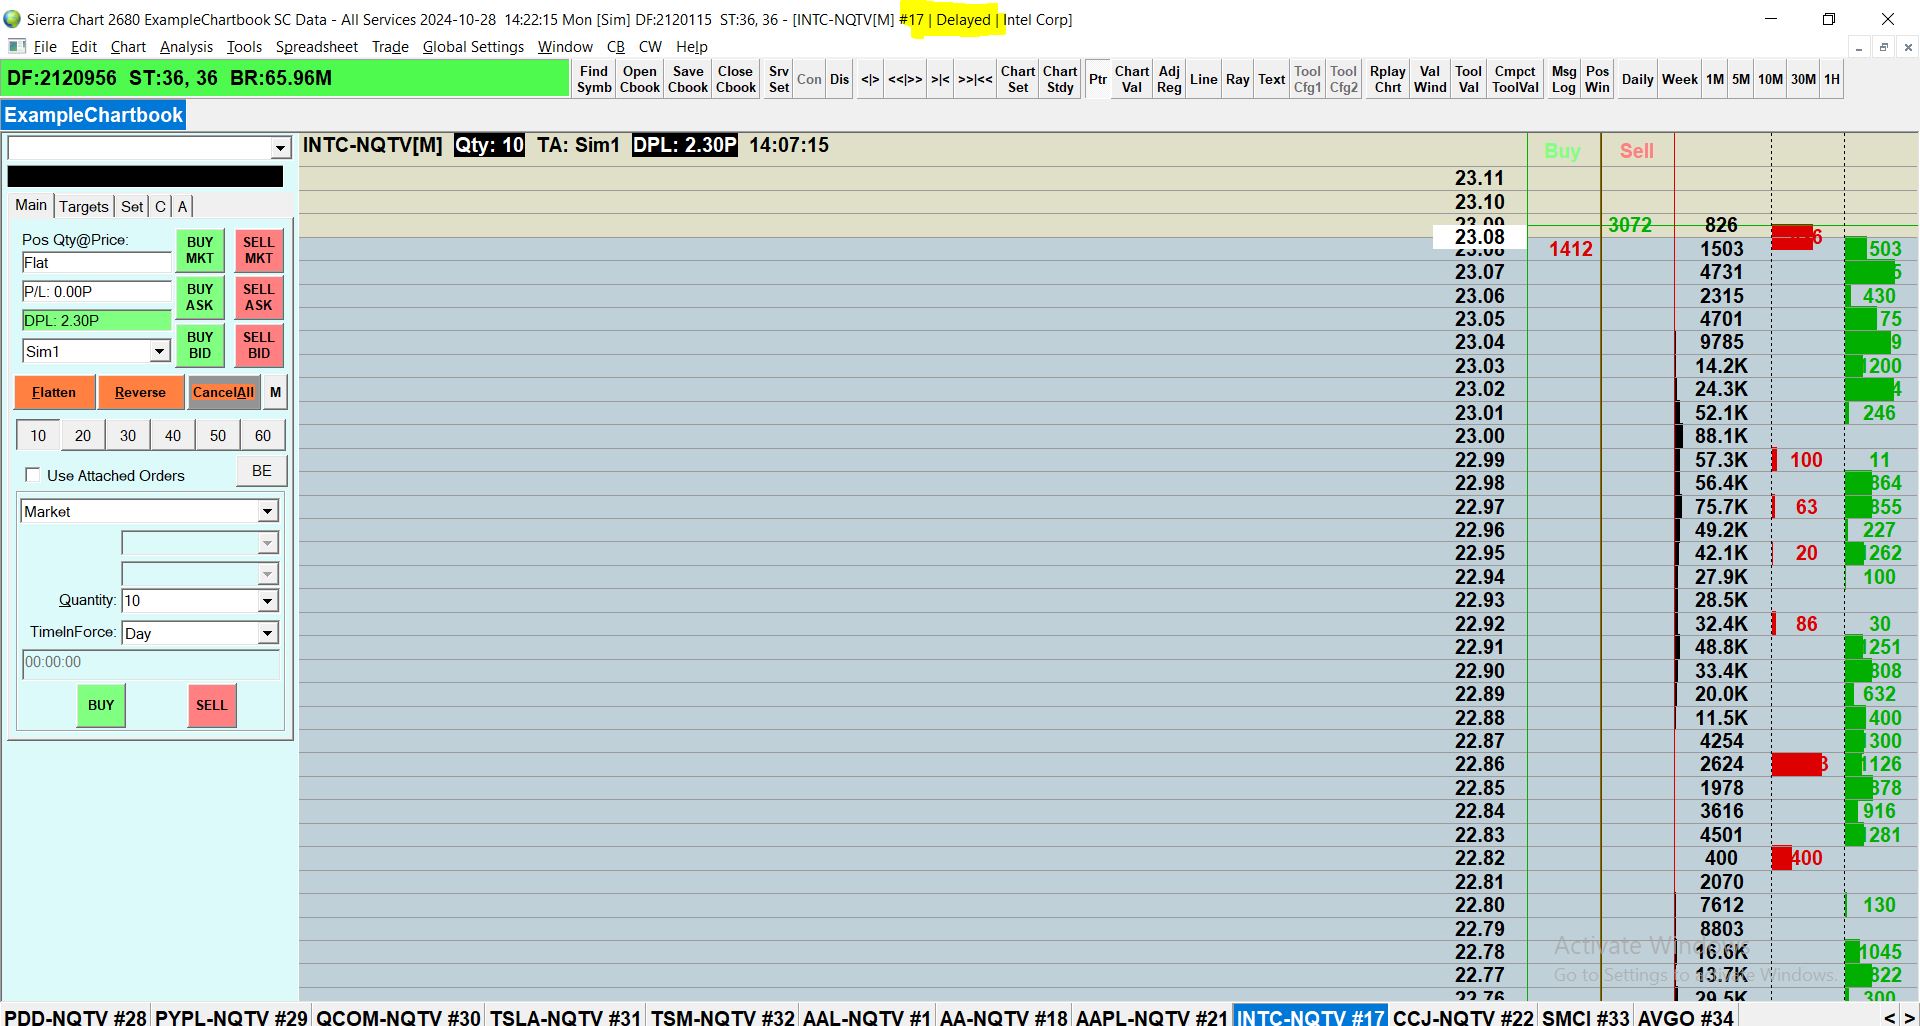
Task: Click the BUY MKT button
Action: point(200,250)
